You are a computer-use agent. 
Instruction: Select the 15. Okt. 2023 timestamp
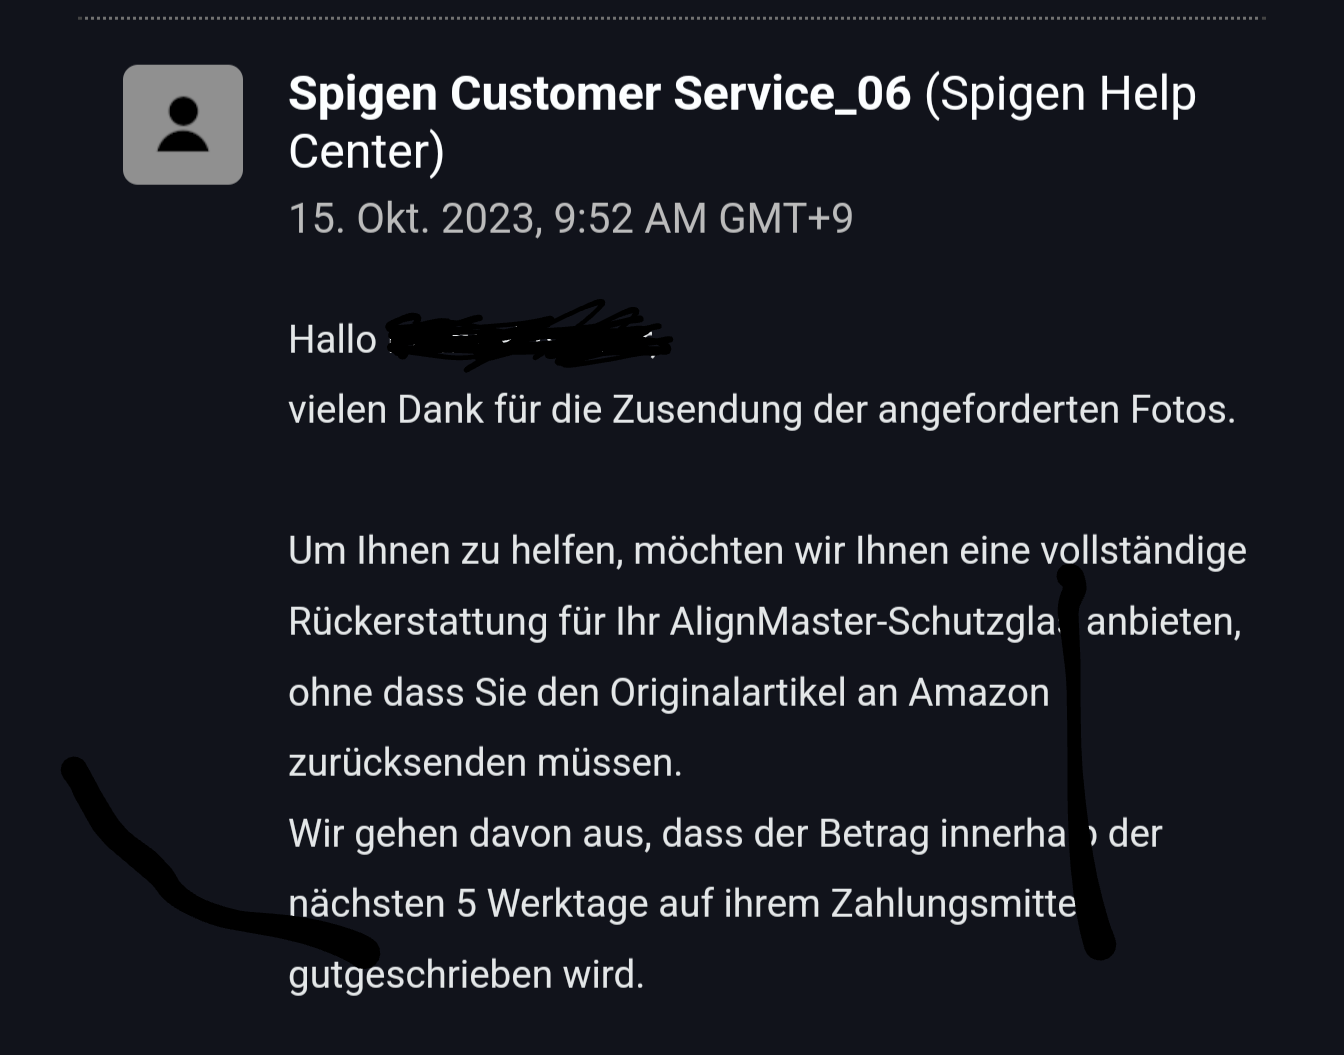[x=570, y=218]
